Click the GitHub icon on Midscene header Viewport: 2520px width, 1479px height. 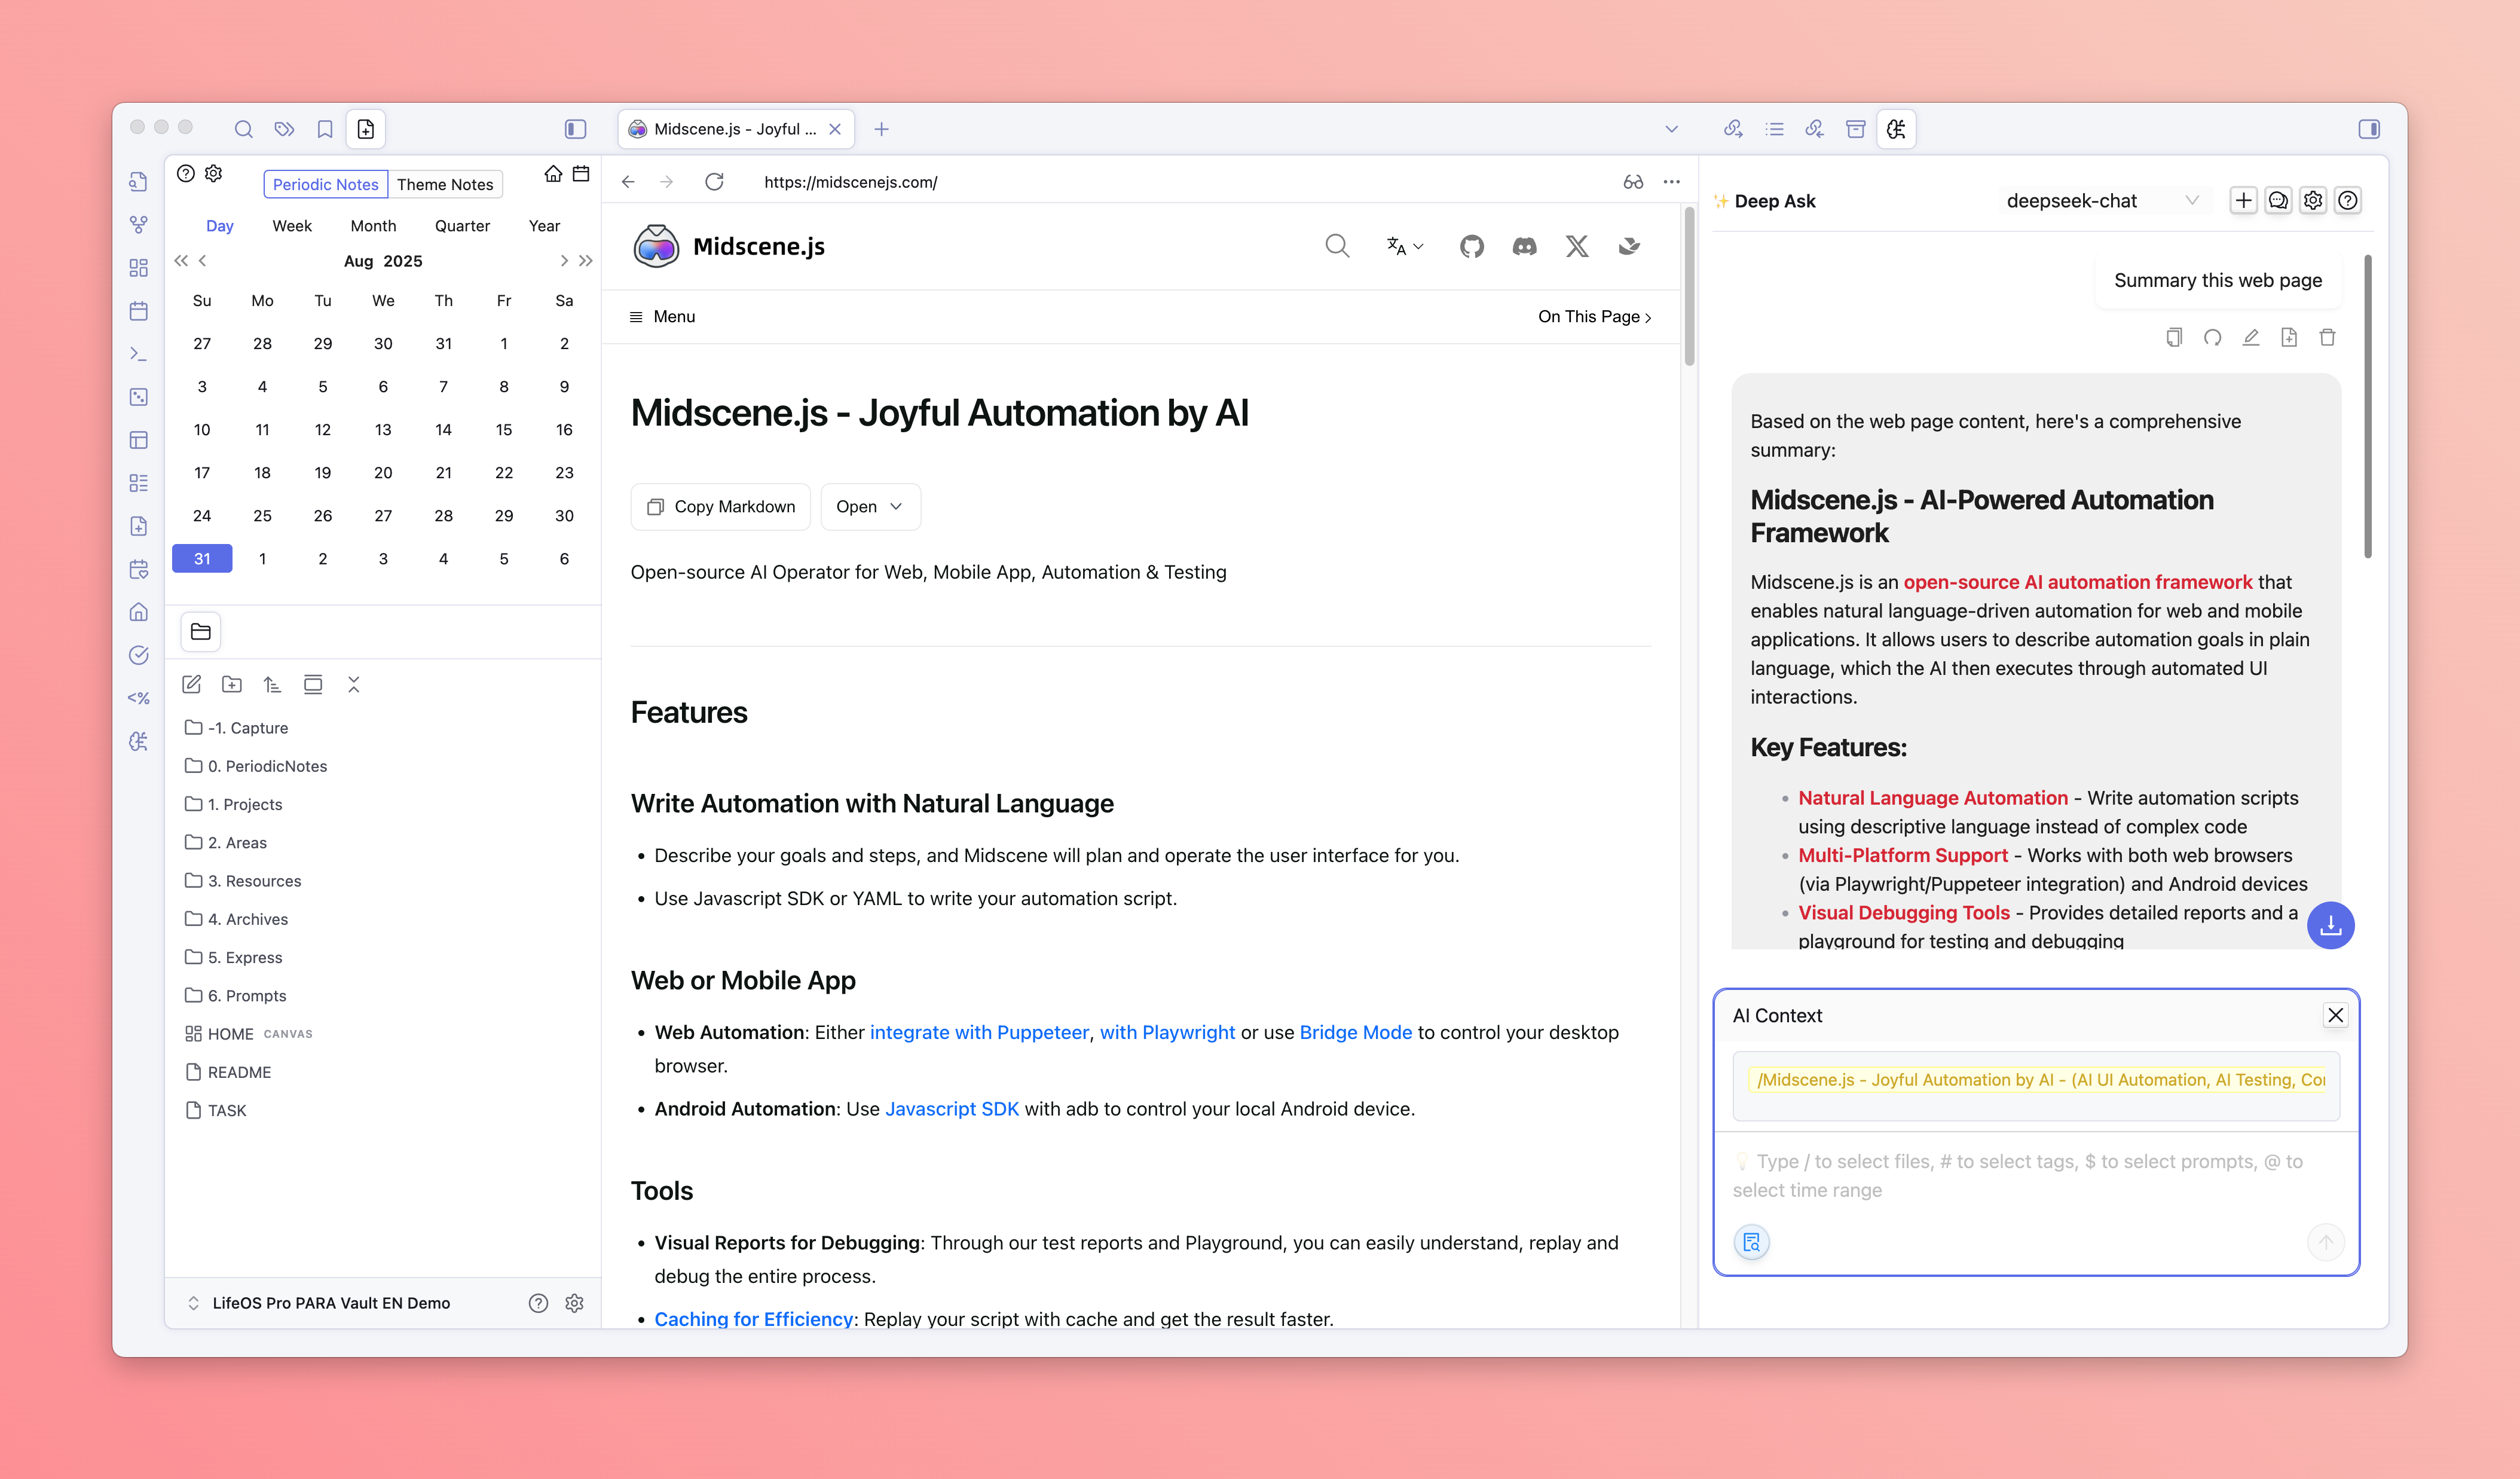1471,246
